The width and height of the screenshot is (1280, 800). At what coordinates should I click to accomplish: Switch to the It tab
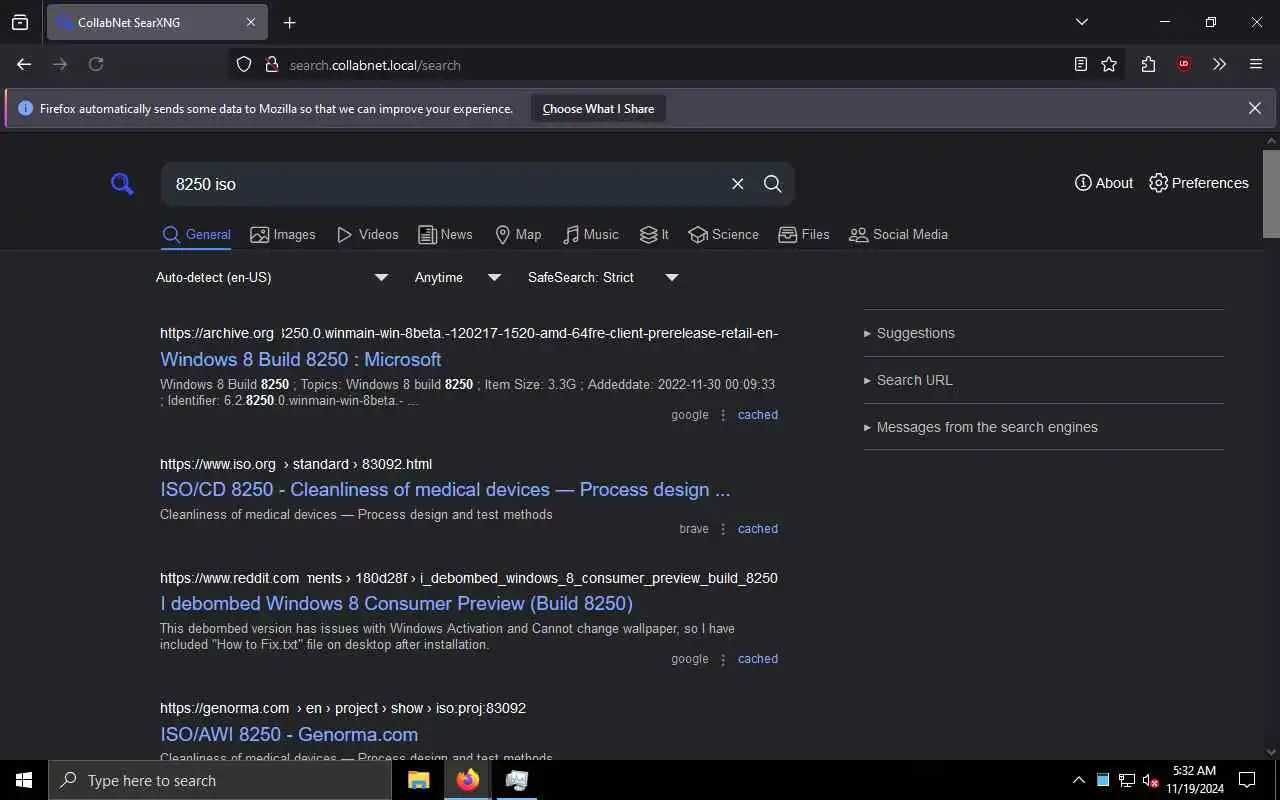tap(654, 234)
